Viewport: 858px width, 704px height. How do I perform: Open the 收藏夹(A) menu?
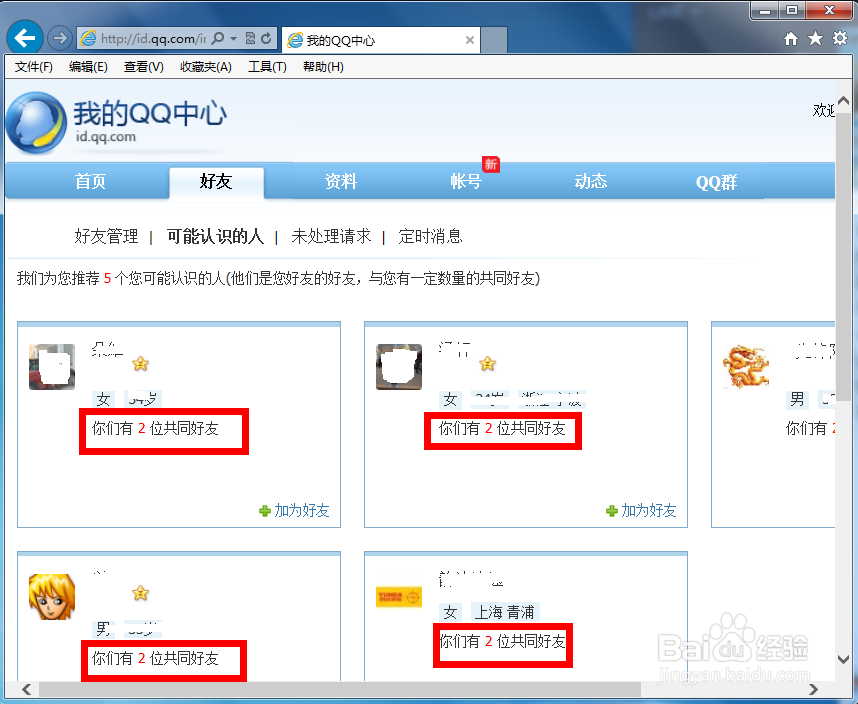click(206, 67)
